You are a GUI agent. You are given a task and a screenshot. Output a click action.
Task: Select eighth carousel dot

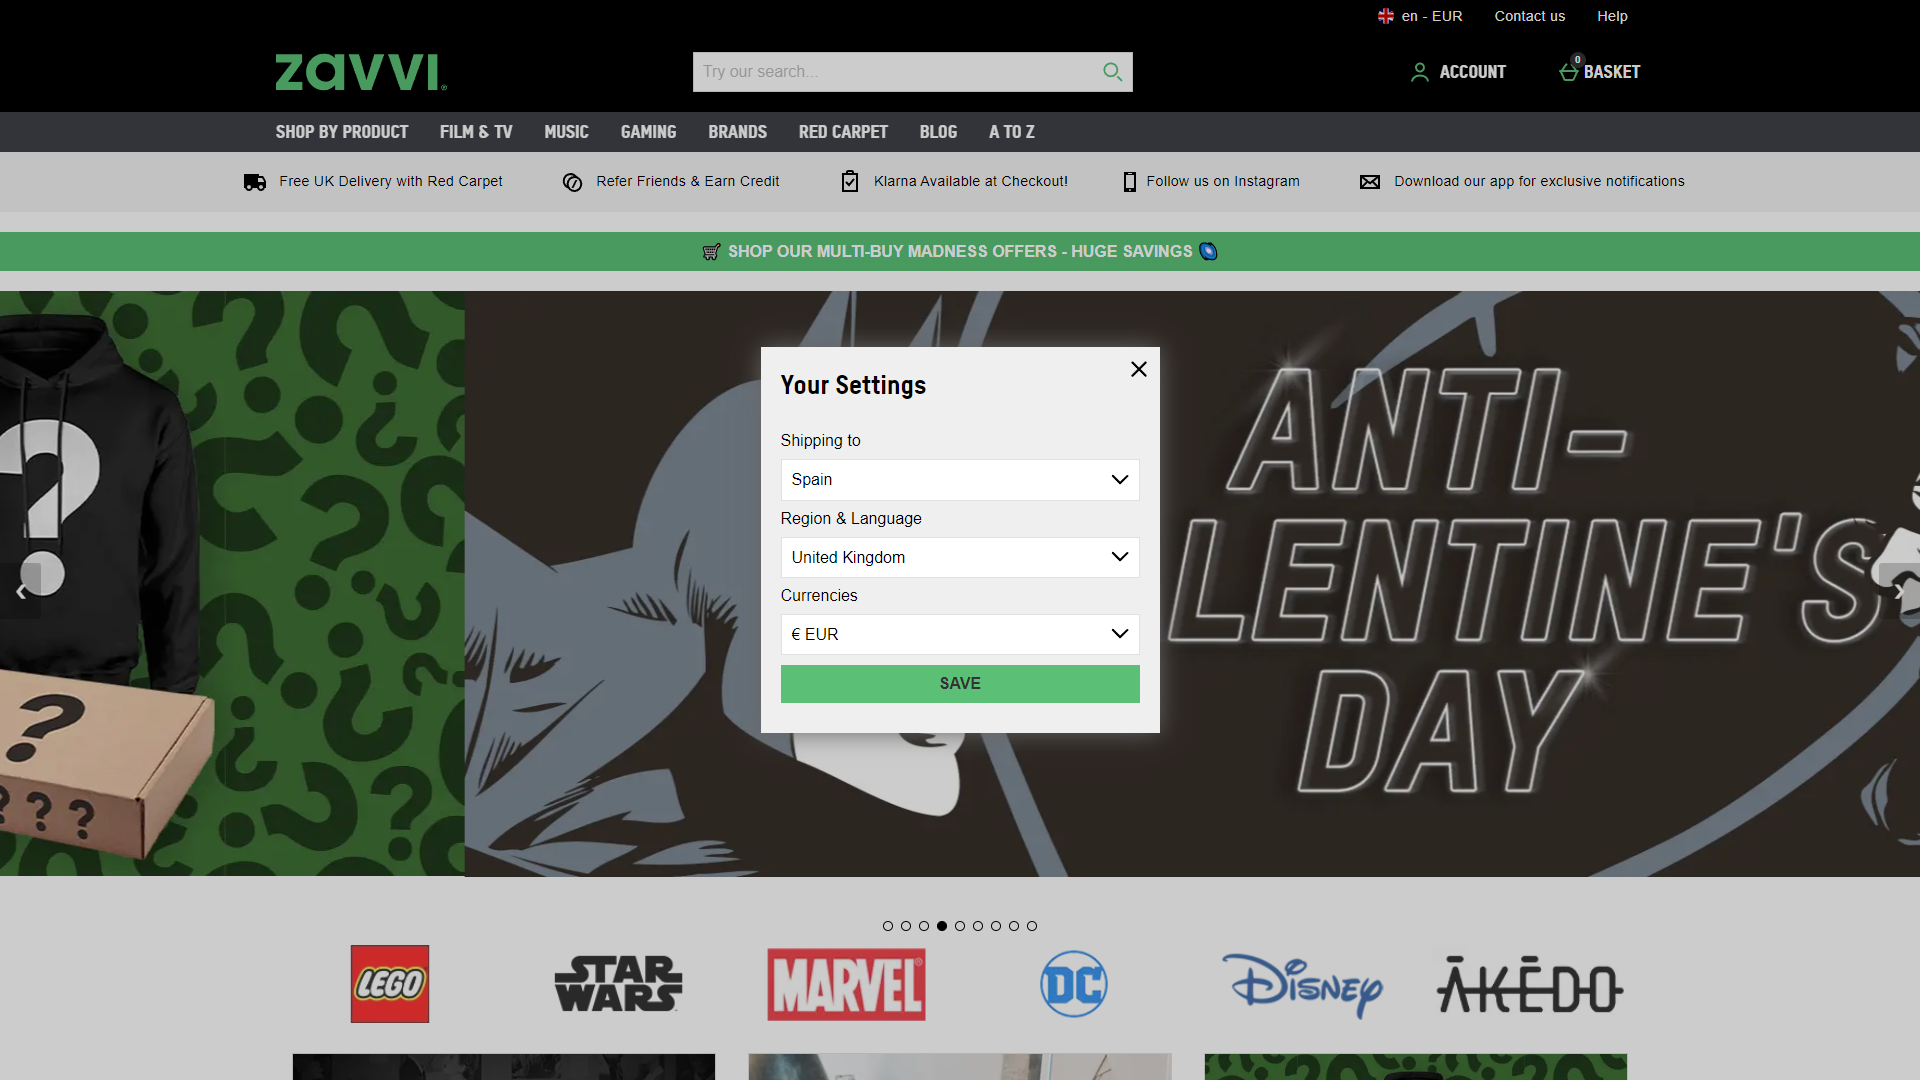[1014, 926]
